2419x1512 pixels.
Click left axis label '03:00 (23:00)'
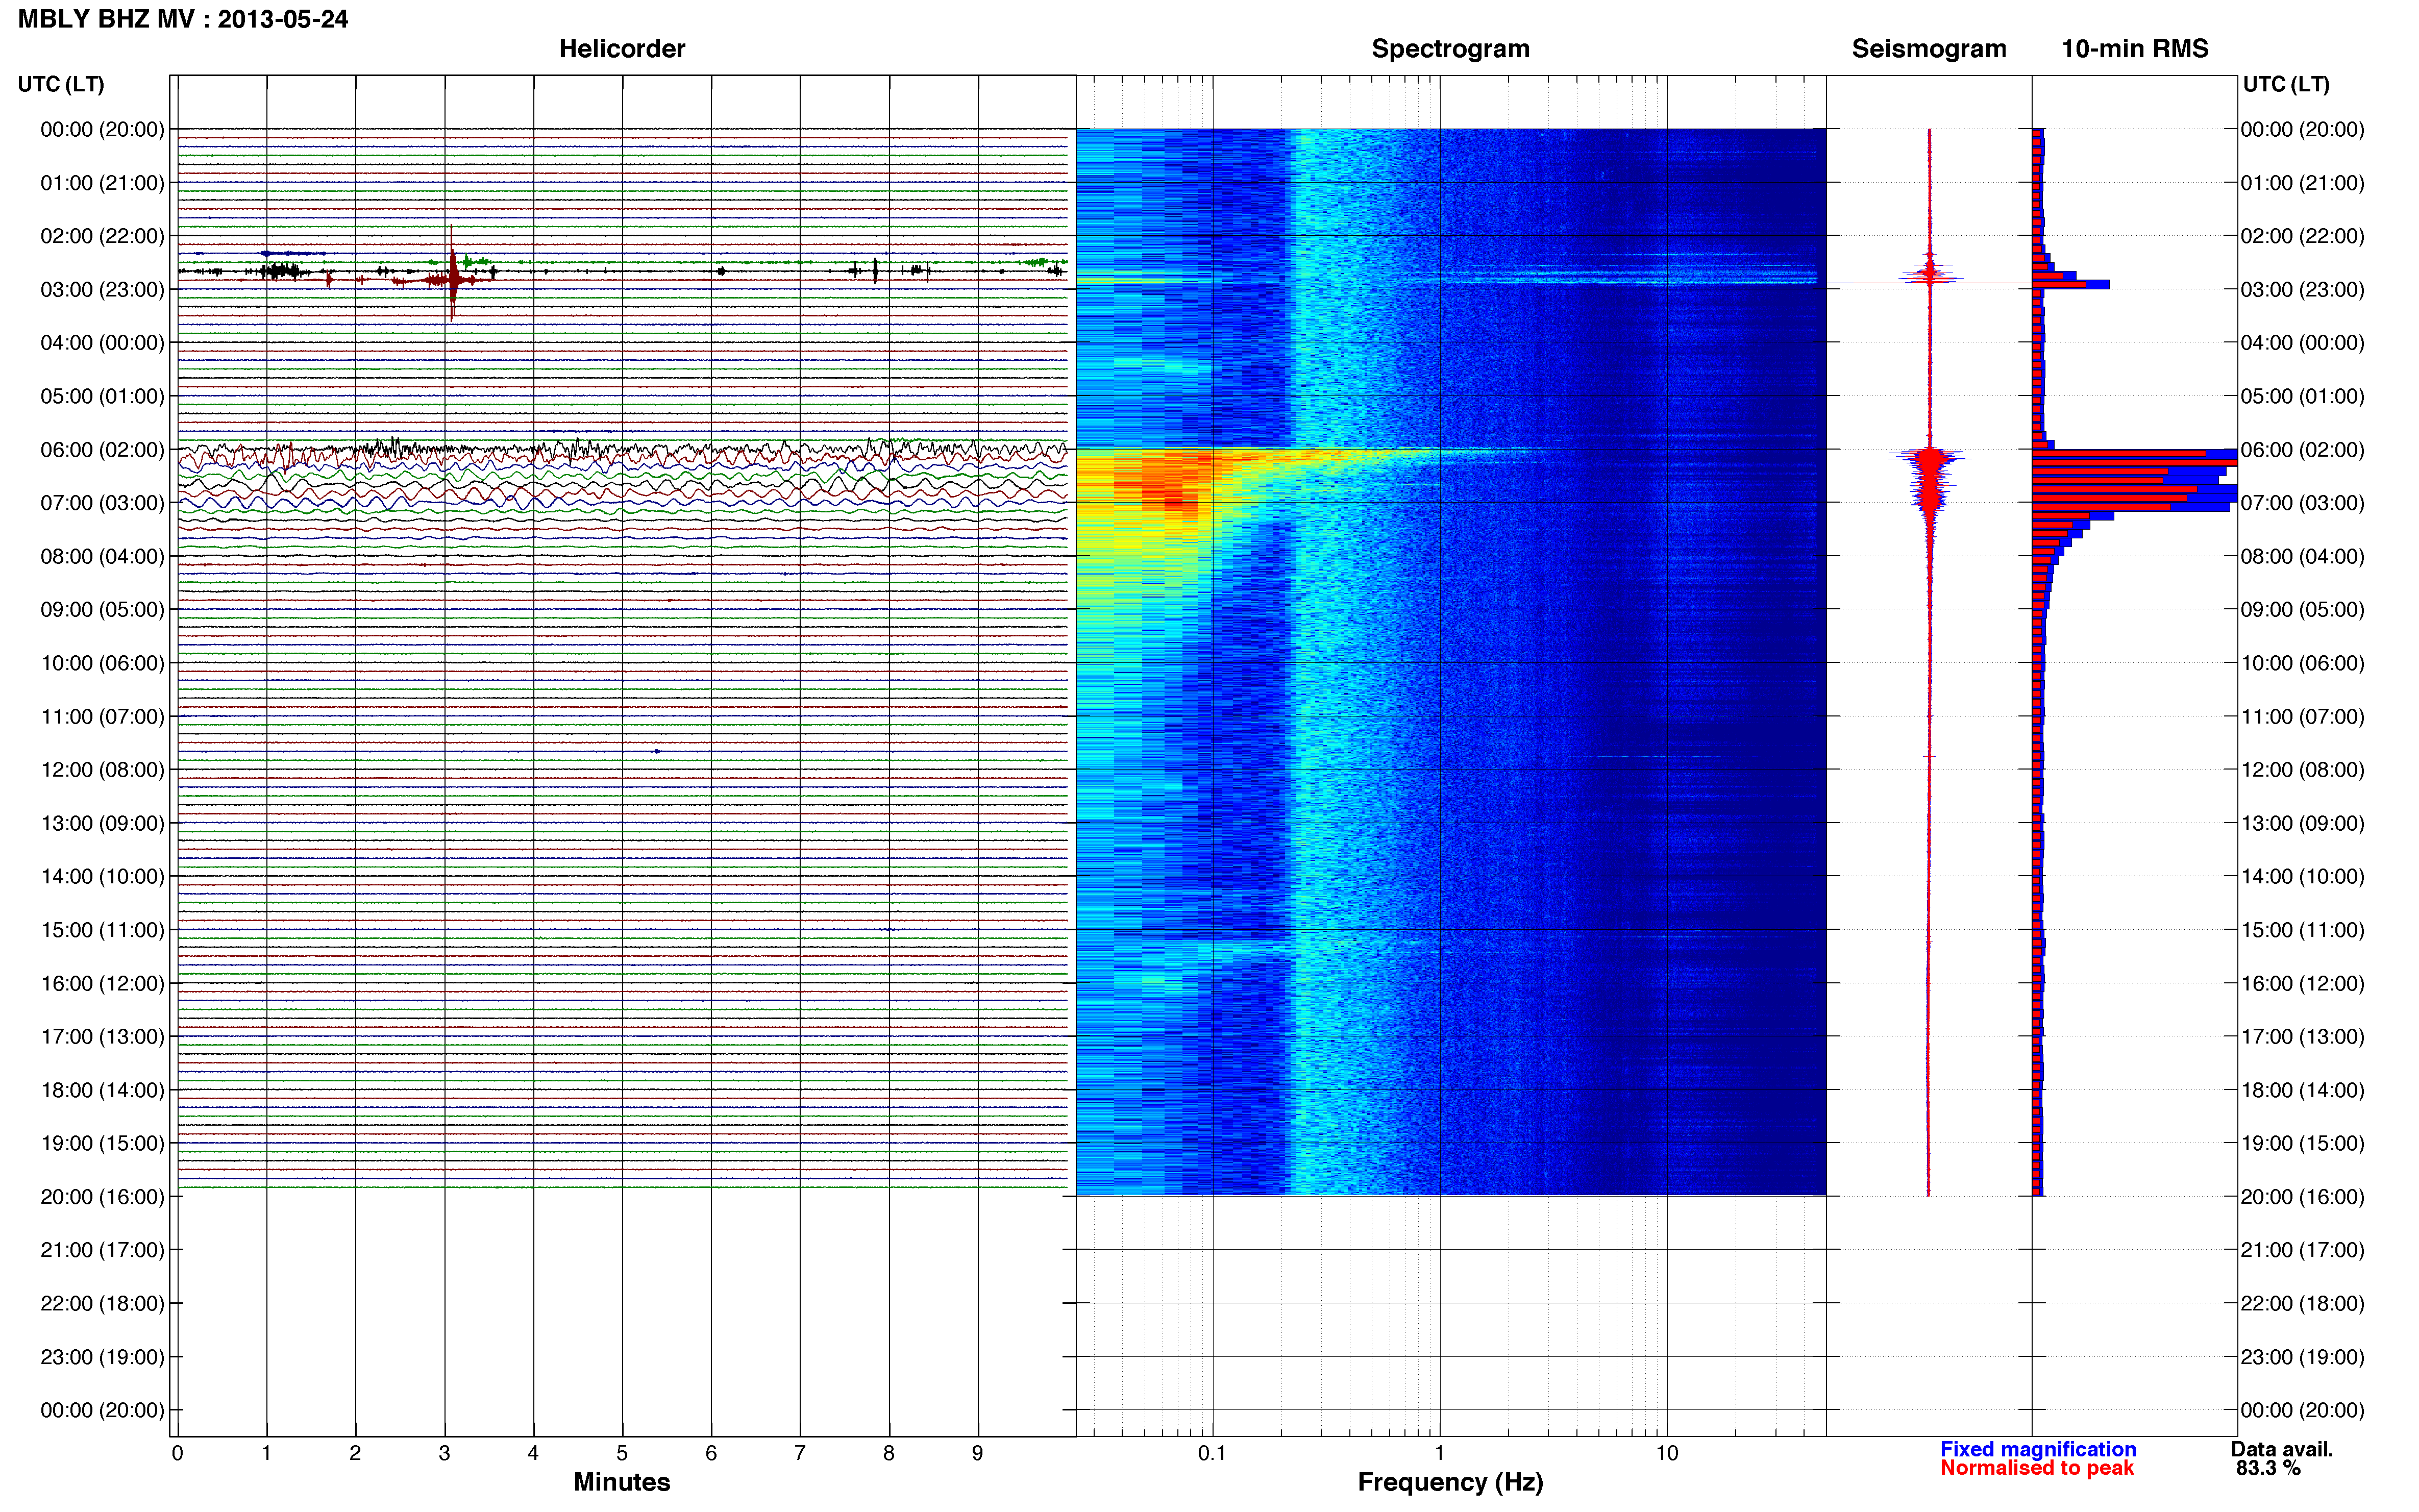pos(102,289)
